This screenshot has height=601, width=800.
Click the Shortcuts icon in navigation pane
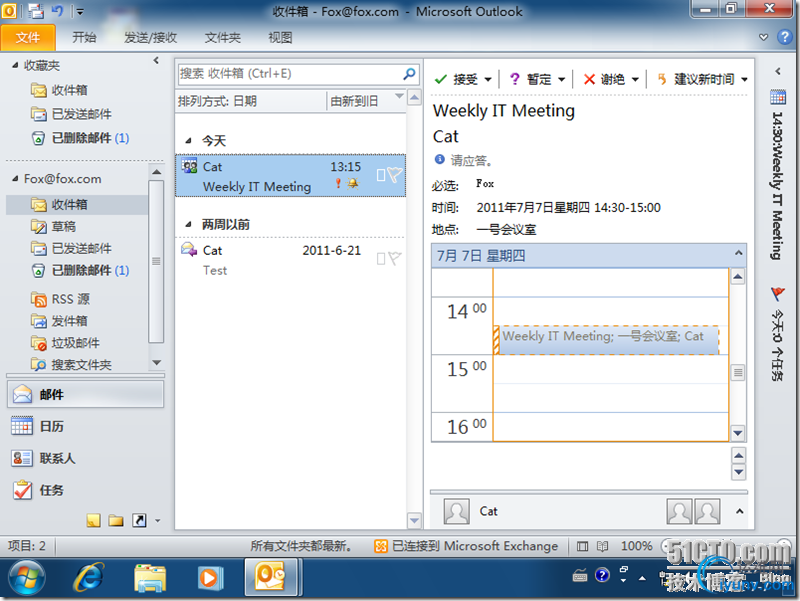[x=139, y=520]
